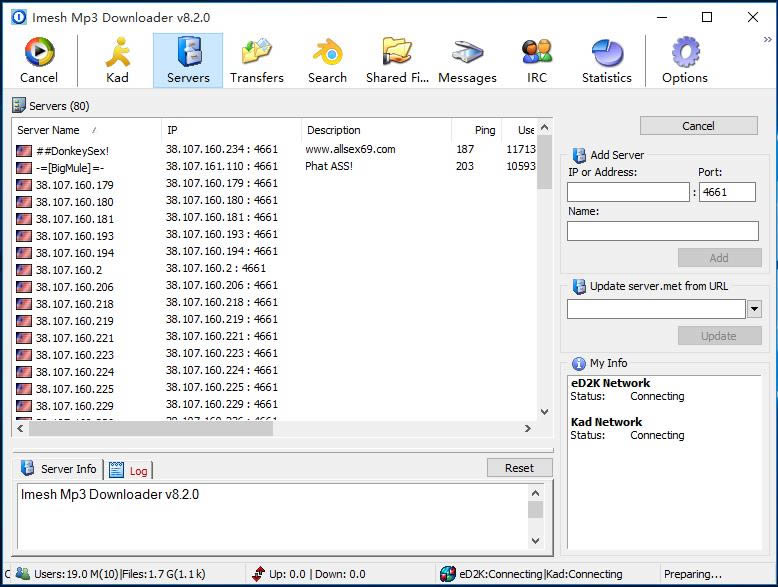Click IP cell 38.107.160.224 : 4661
Viewport: 778px width, 587px height.
(x=222, y=370)
